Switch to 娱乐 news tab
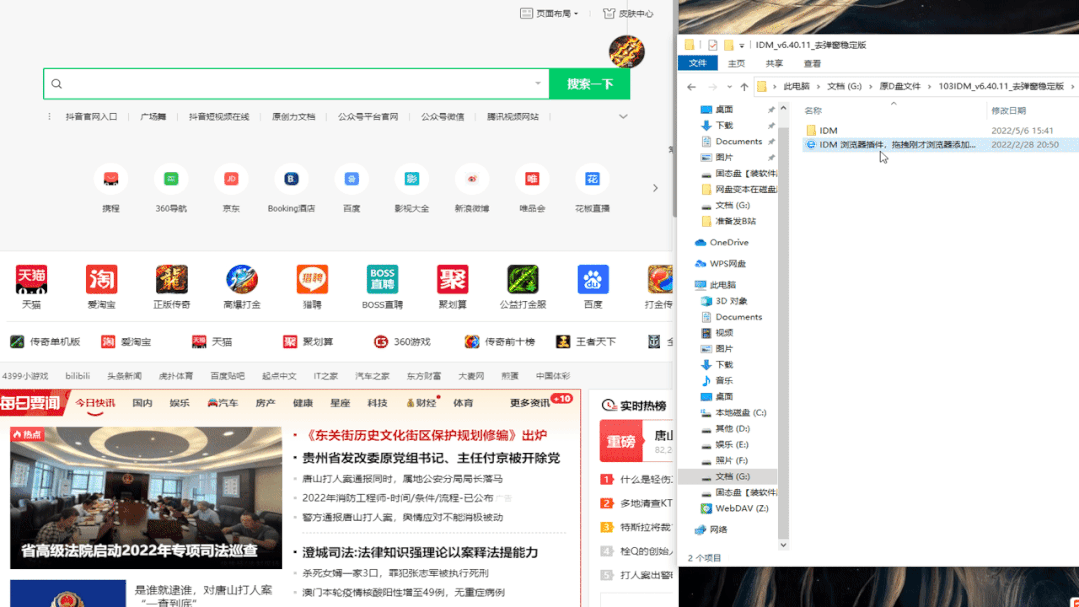Viewport: 1079px width, 607px height. [180, 403]
